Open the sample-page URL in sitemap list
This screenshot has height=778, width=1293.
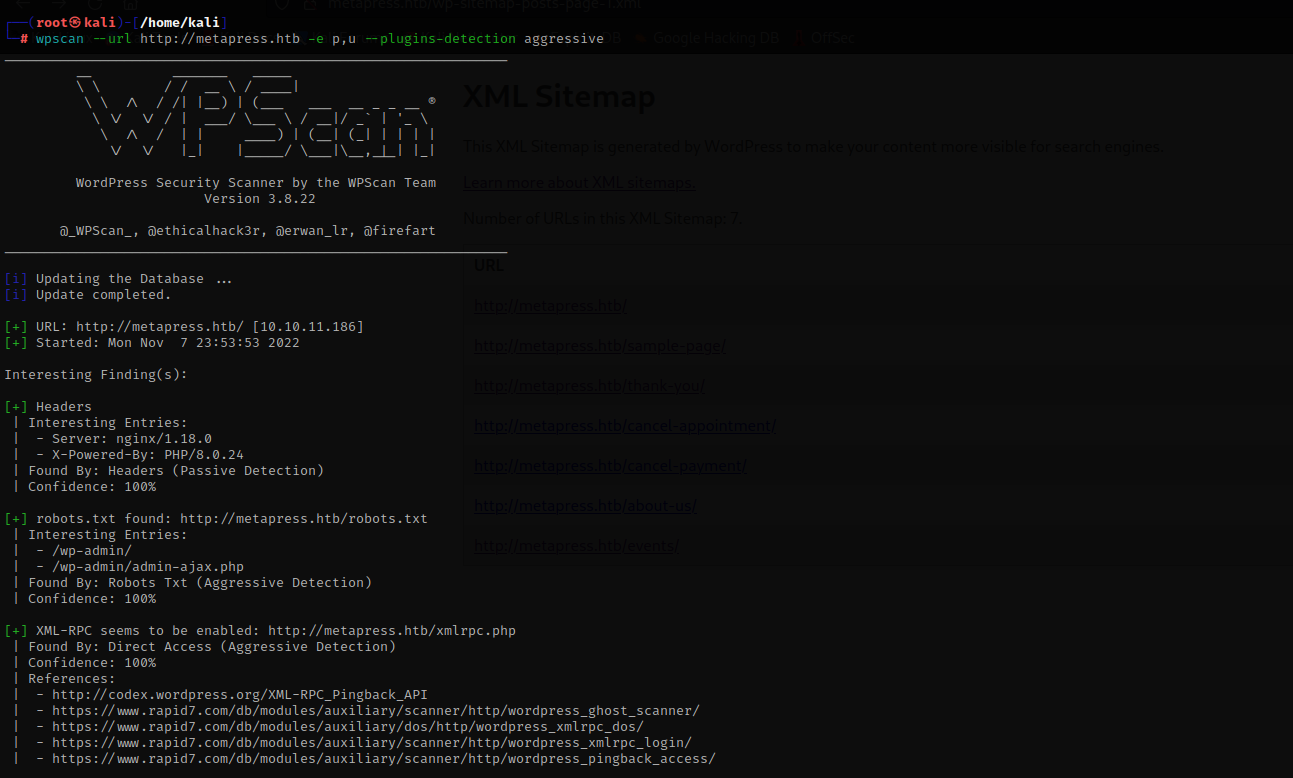[x=600, y=346]
